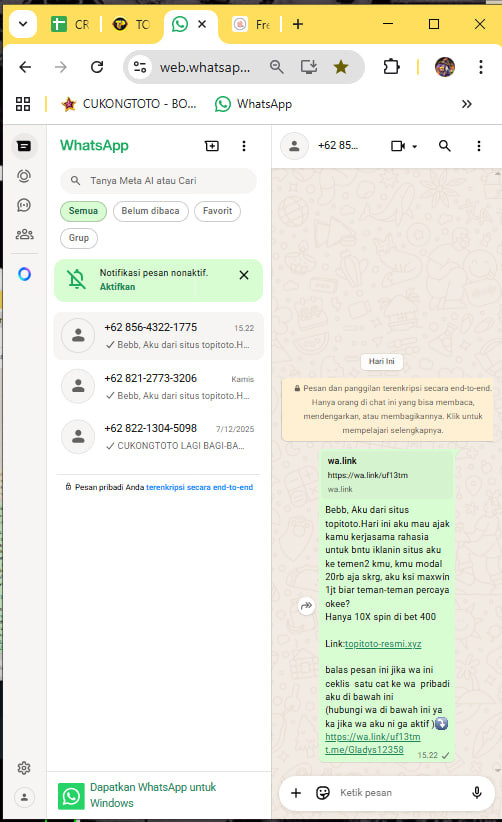Click the Tanya Meta AI atau Cari search field
Image resolution: width=502 pixels, height=822 pixels.
coord(158,181)
